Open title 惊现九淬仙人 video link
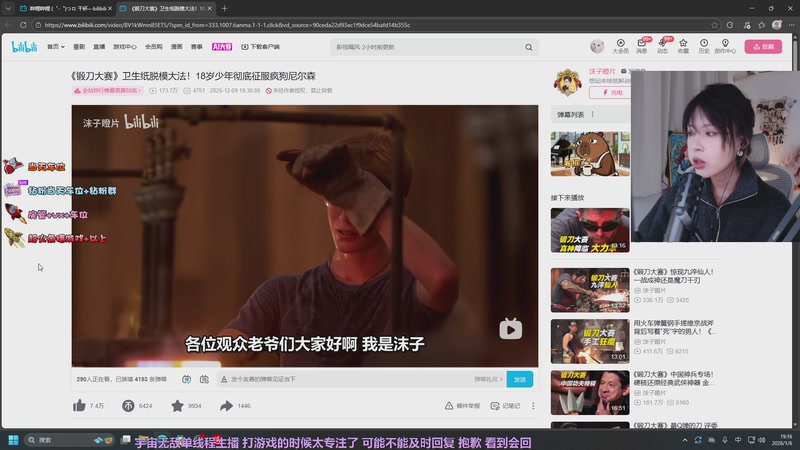This screenshot has width=800, height=450. coord(673,276)
